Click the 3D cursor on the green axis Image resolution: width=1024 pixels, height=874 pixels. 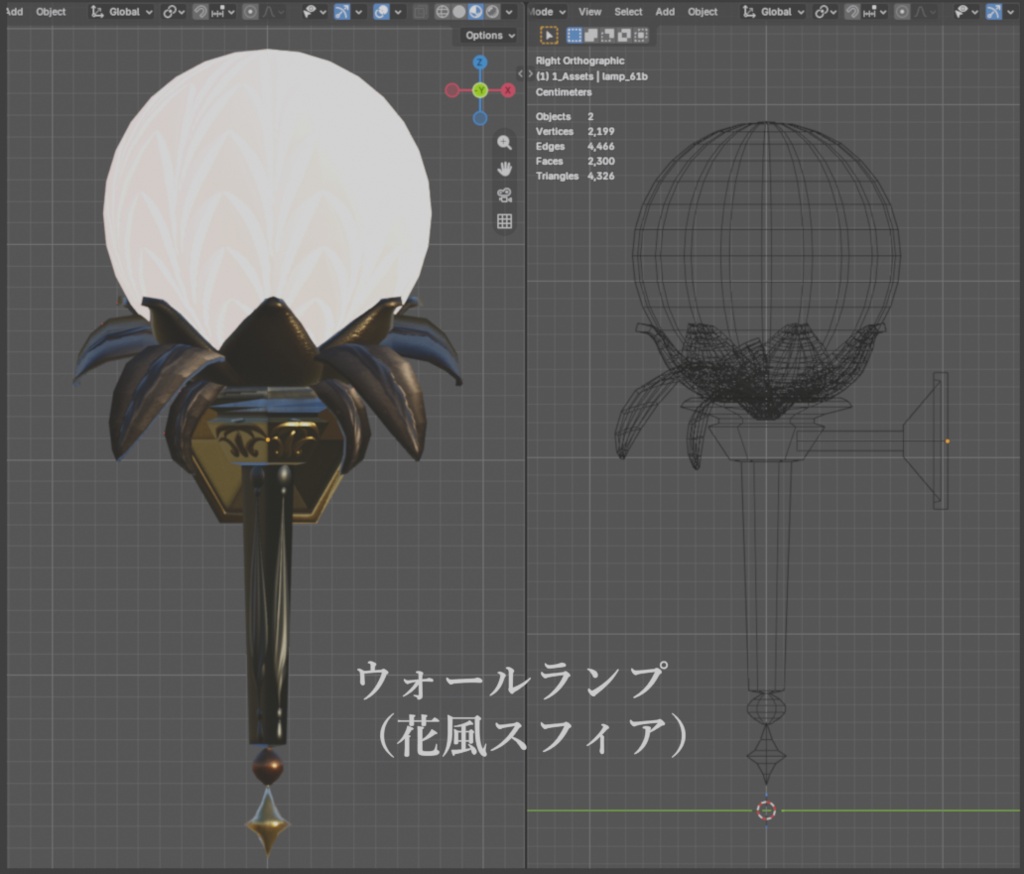(766, 811)
